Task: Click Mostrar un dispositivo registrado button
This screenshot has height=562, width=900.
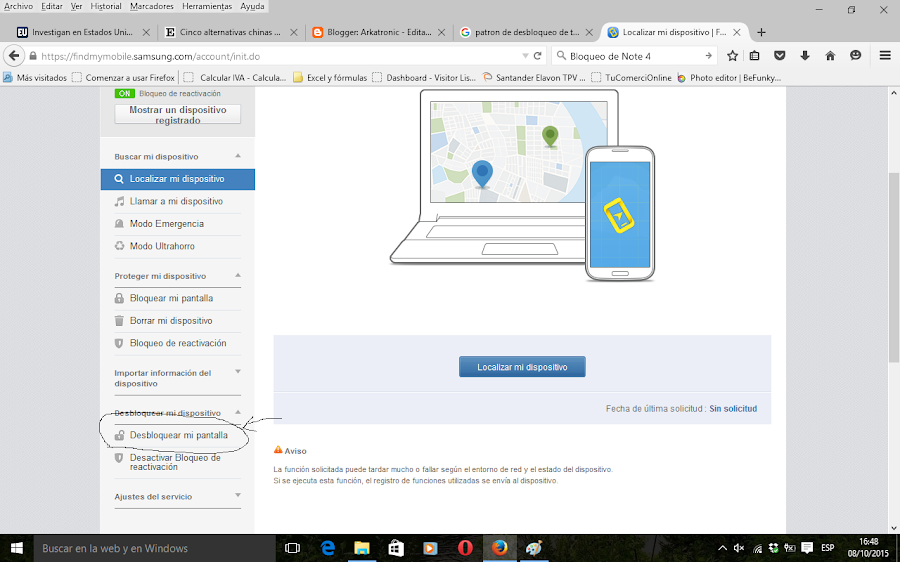Action: 177,114
